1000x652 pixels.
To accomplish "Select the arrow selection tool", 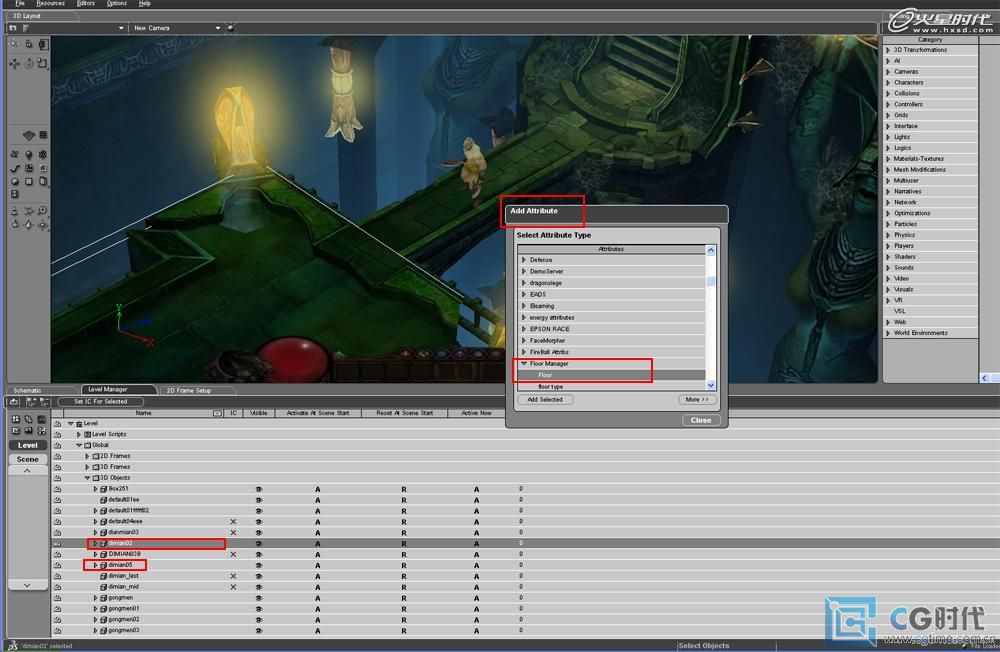I will [x=14, y=44].
